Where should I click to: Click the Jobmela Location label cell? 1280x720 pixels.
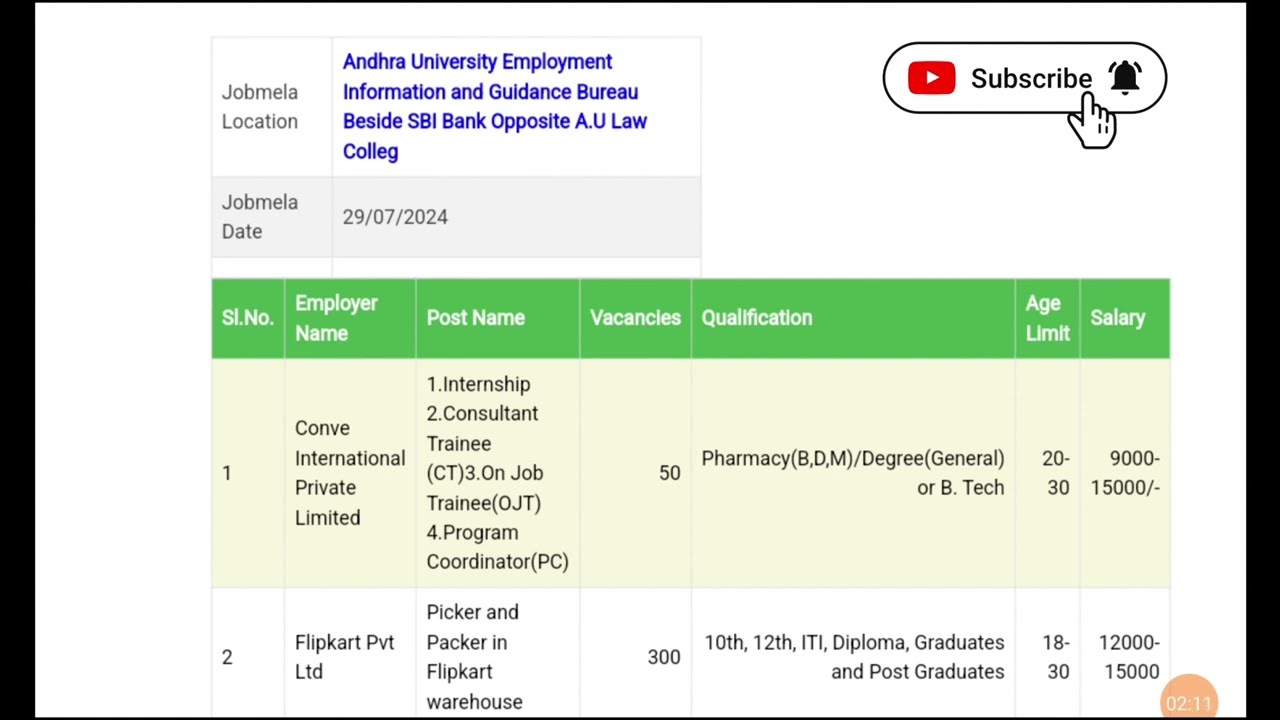click(260, 107)
